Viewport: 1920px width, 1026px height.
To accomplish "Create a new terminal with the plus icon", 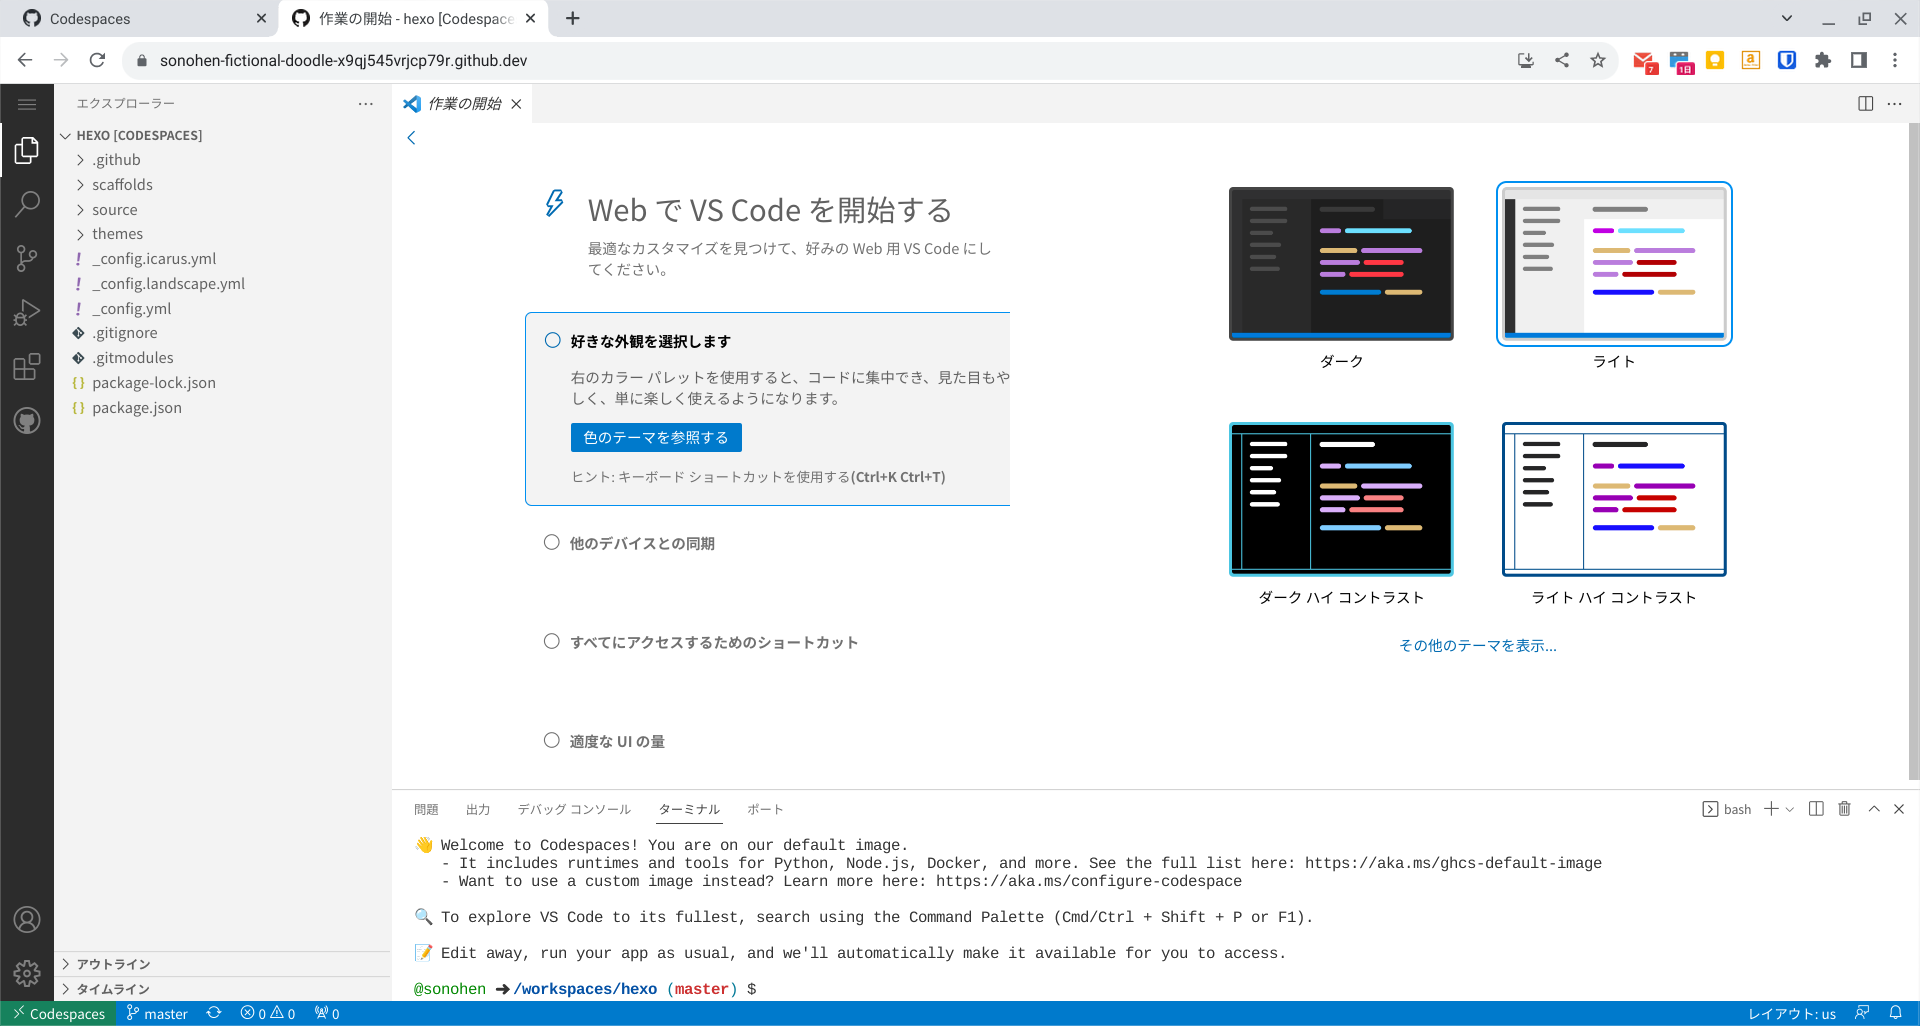I will tap(1771, 809).
